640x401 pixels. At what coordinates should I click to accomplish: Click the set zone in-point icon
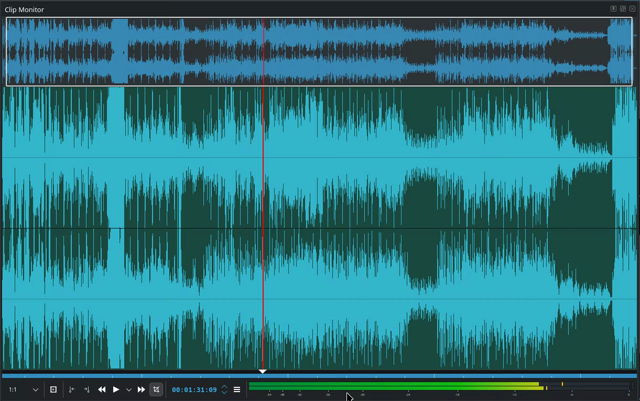(71, 389)
